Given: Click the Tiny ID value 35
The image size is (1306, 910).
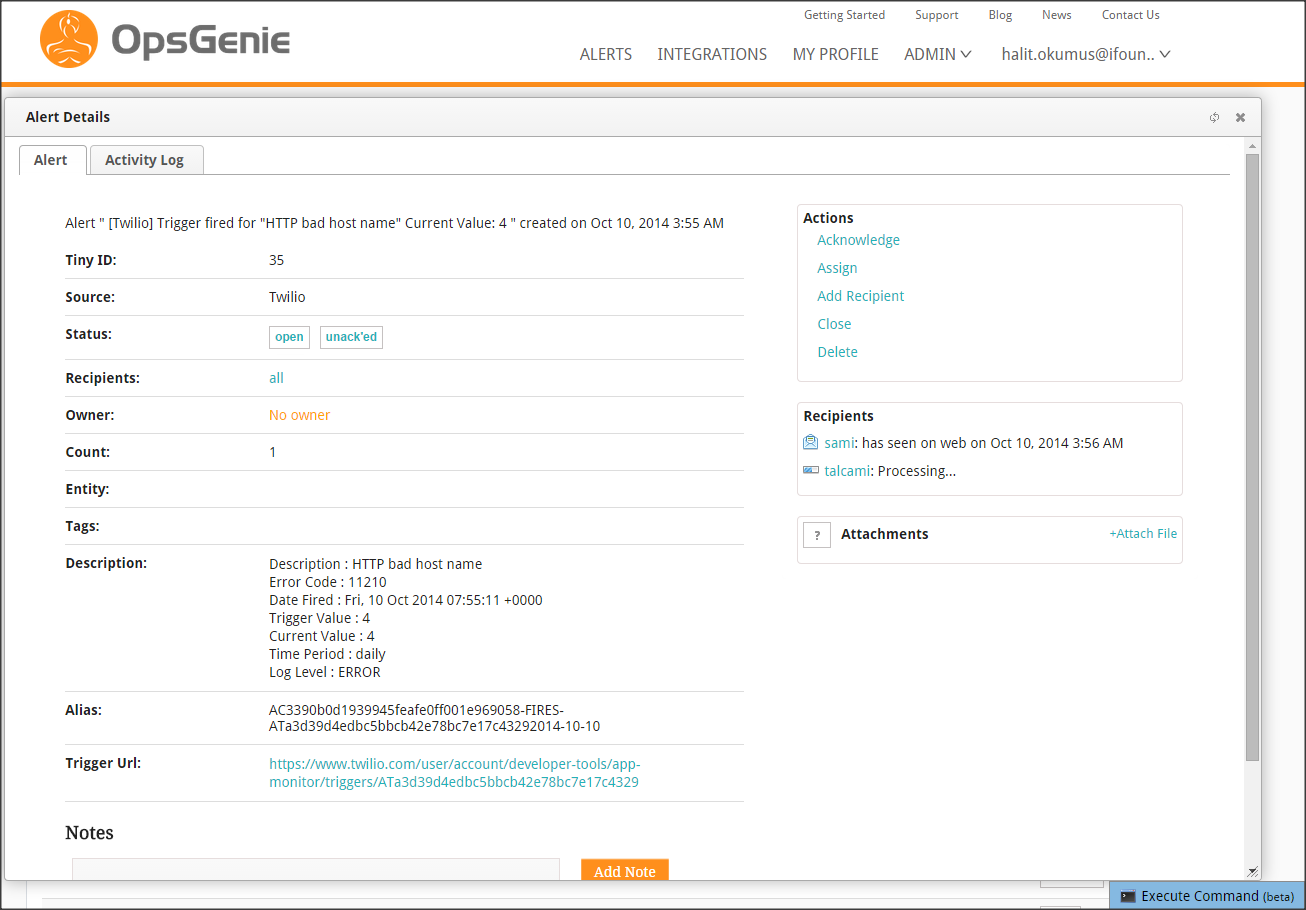Looking at the screenshot, I should [x=277, y=260].
